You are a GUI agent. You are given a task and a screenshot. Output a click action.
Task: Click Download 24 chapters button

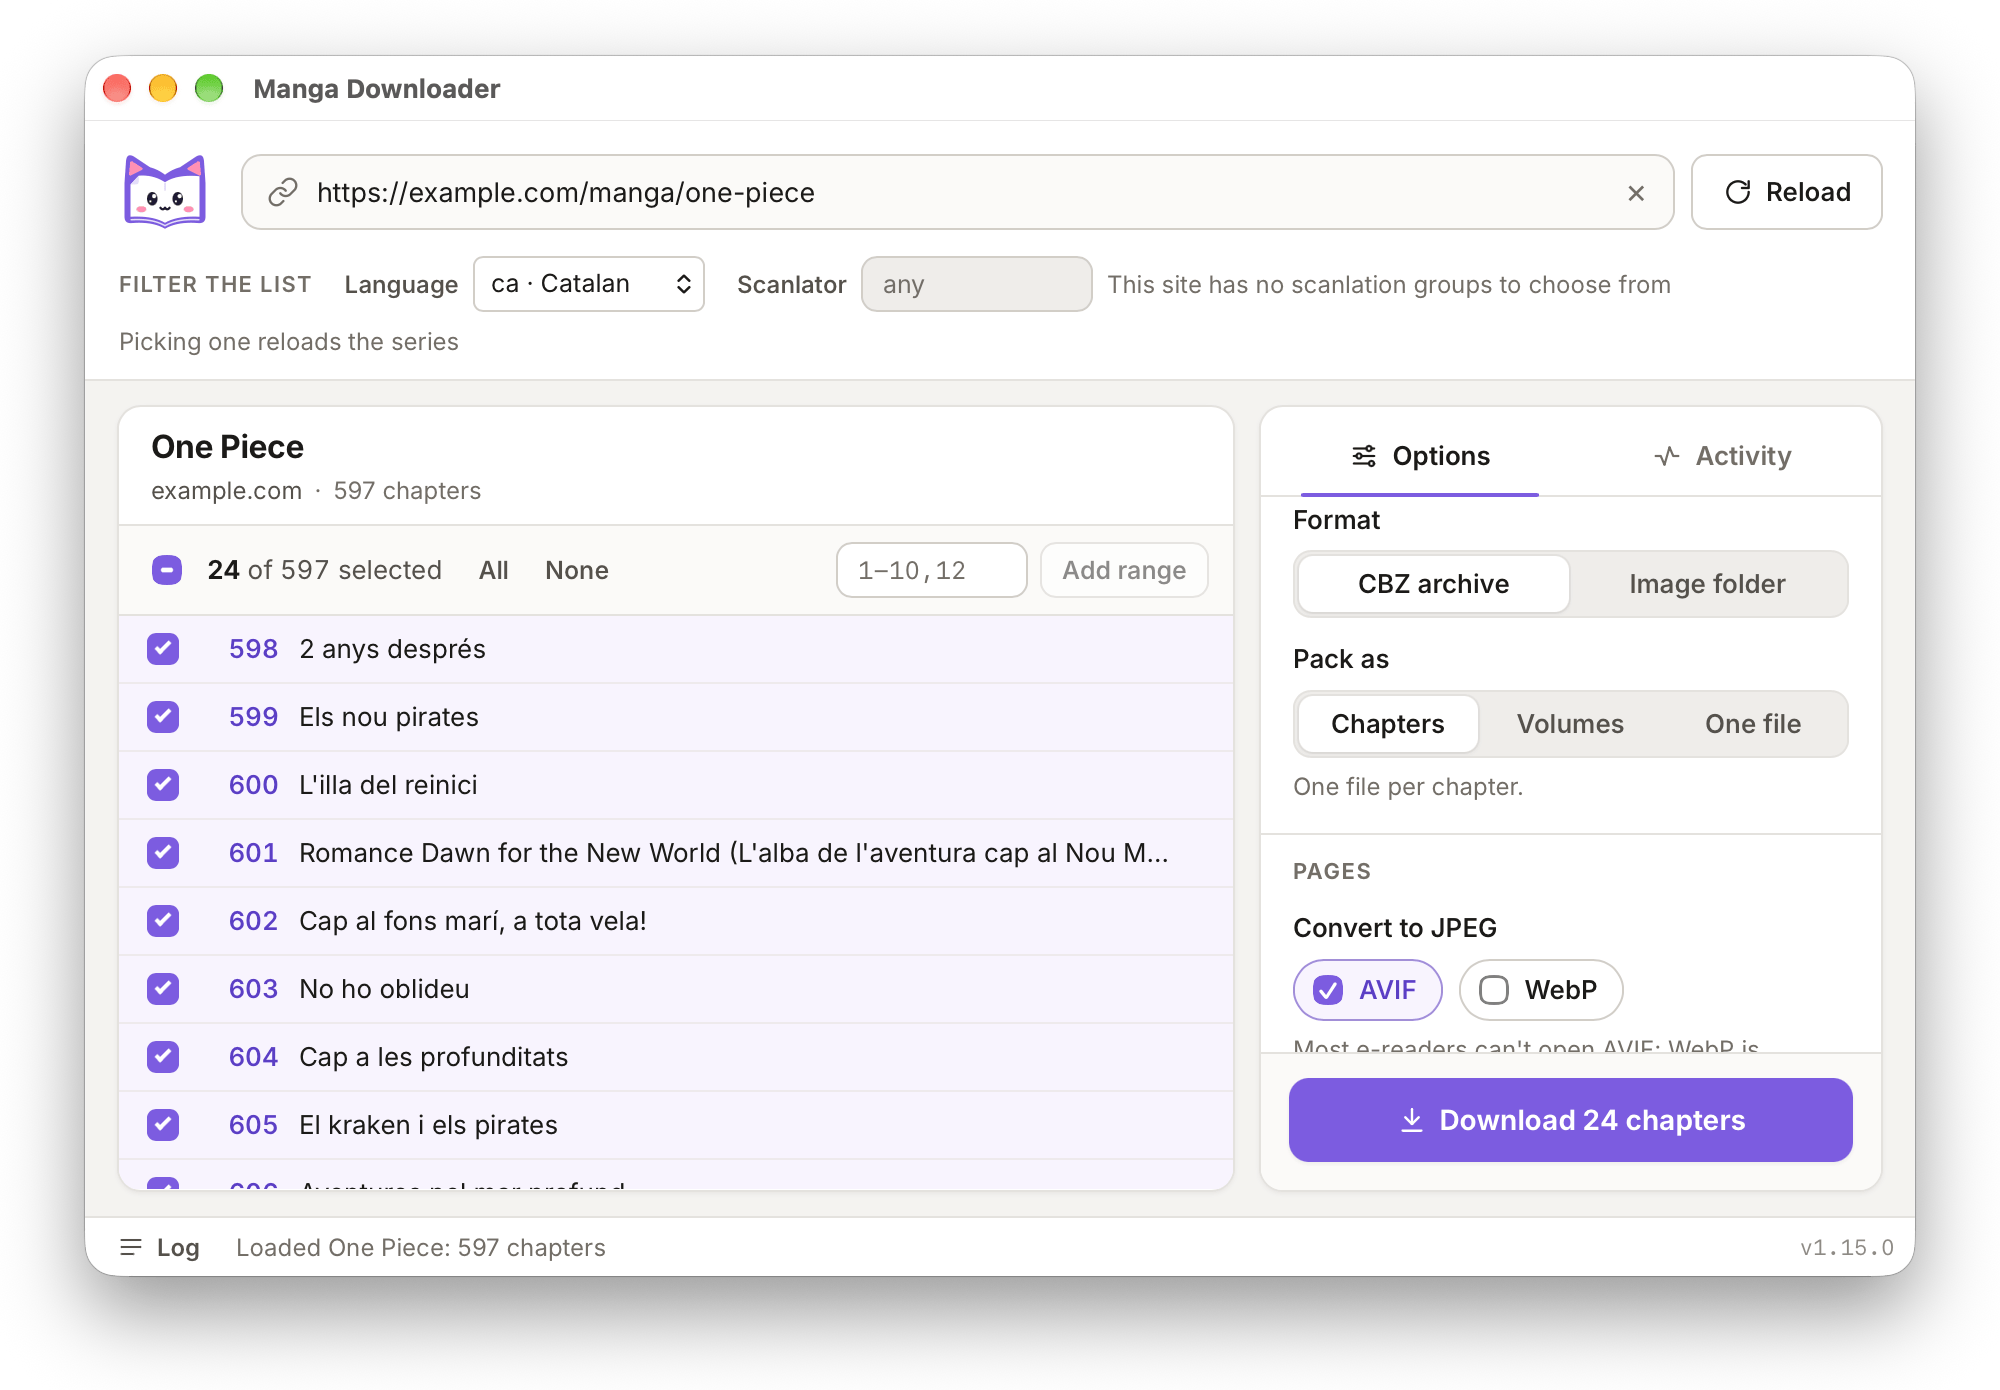[1571, 1120]
